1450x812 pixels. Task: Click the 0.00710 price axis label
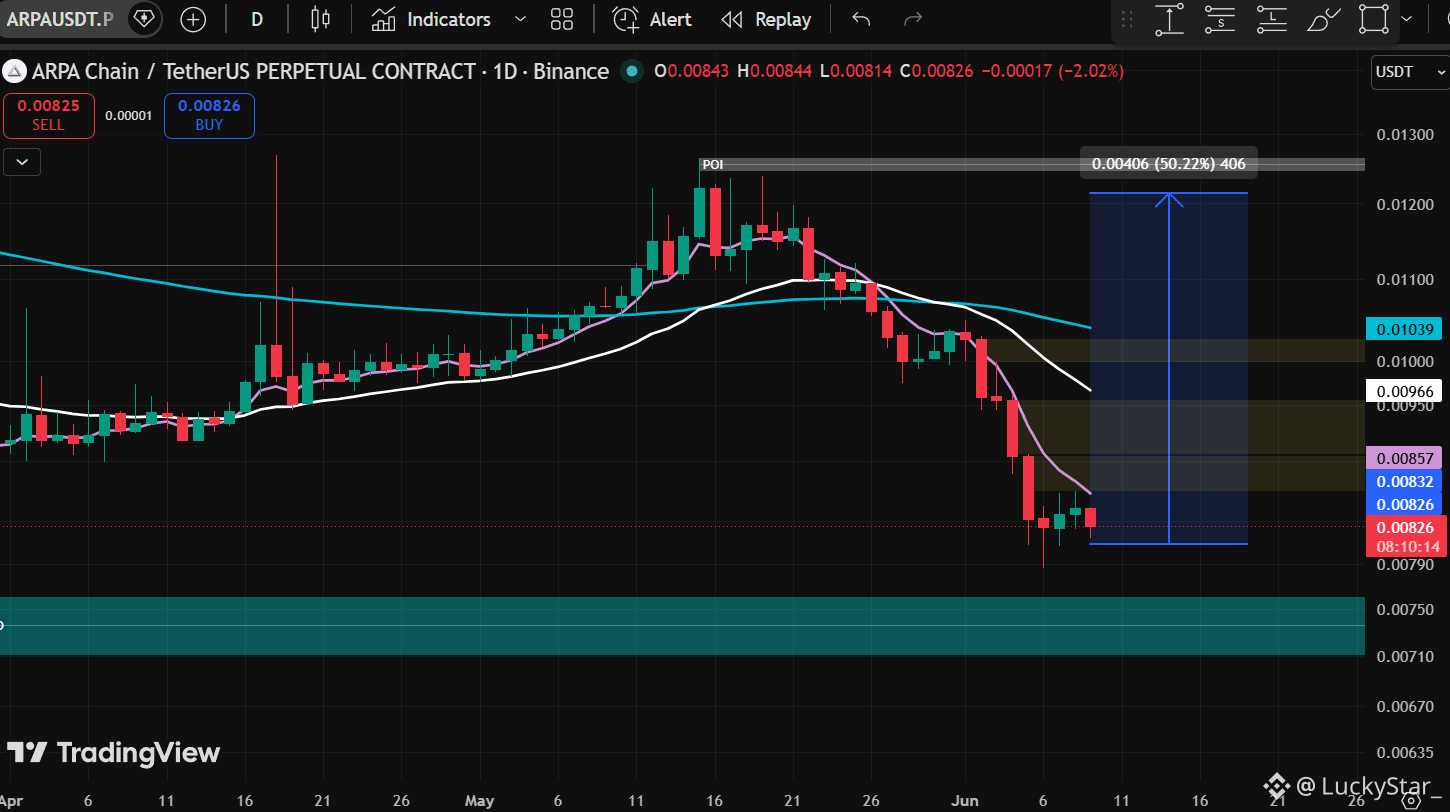pos(1403,656)
